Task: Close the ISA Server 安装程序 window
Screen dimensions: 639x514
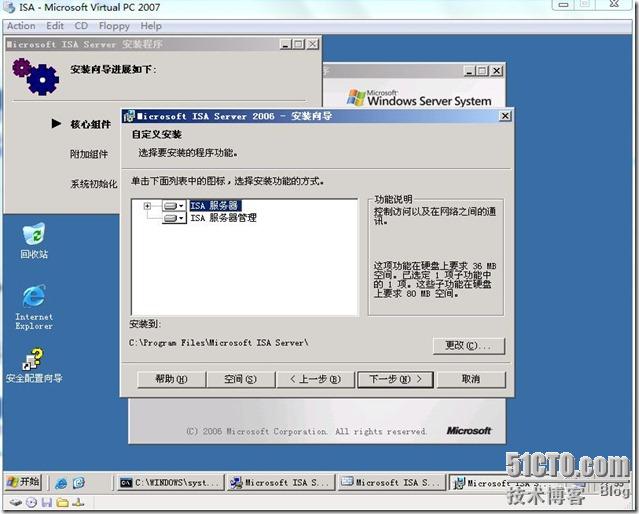Action: point(312,44)
